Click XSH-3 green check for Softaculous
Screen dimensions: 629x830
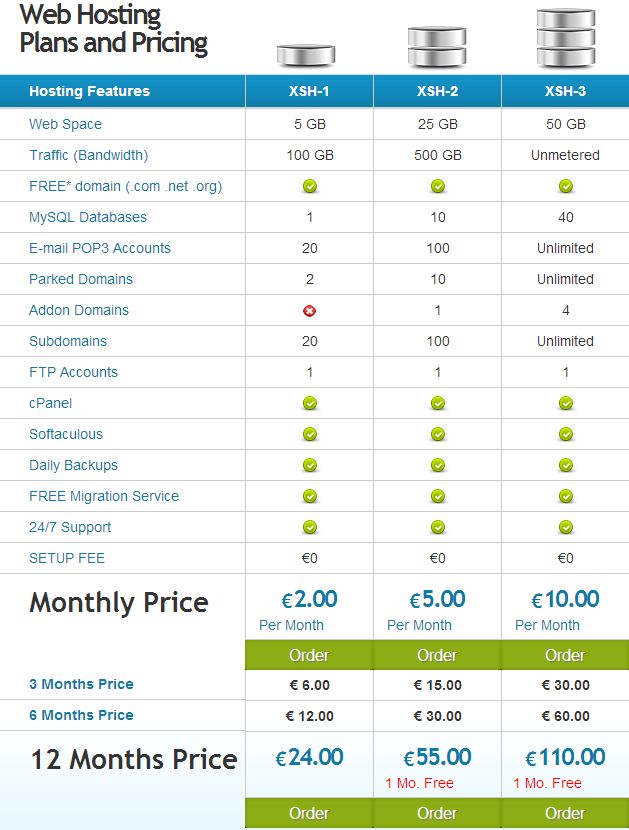tap(565, 435)
